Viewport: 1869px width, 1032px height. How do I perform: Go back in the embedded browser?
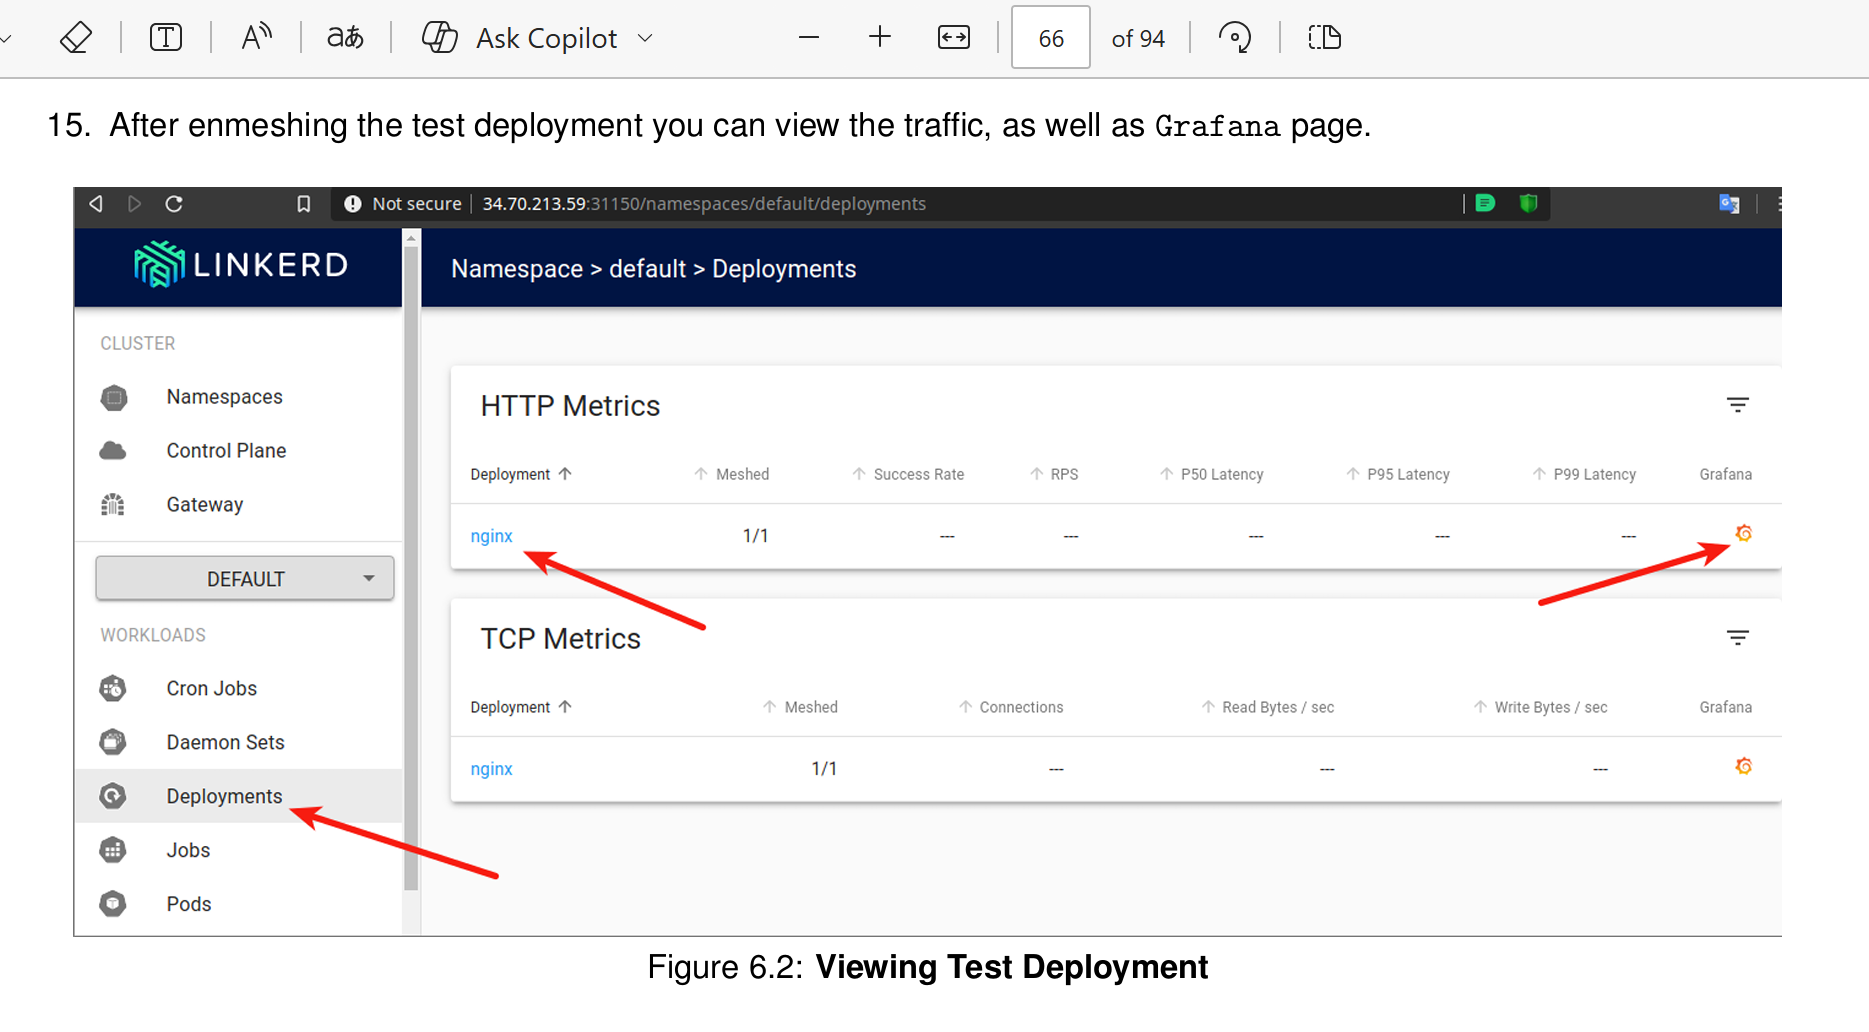[x=96, y=204]
